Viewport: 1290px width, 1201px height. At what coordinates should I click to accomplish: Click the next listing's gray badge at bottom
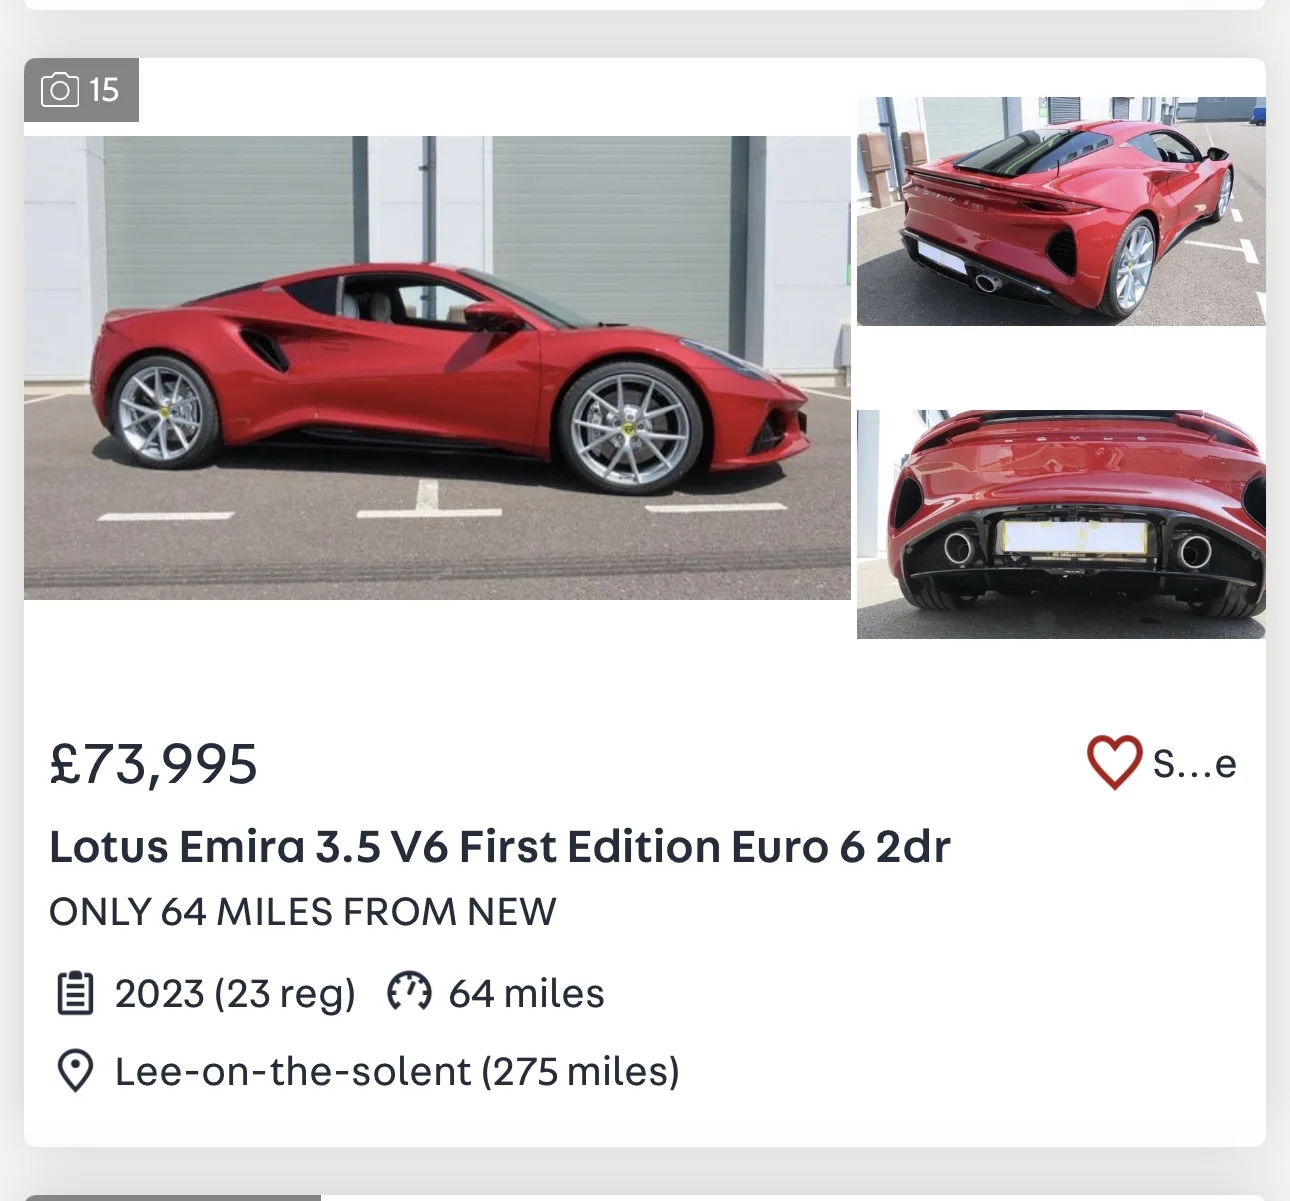172,1197
